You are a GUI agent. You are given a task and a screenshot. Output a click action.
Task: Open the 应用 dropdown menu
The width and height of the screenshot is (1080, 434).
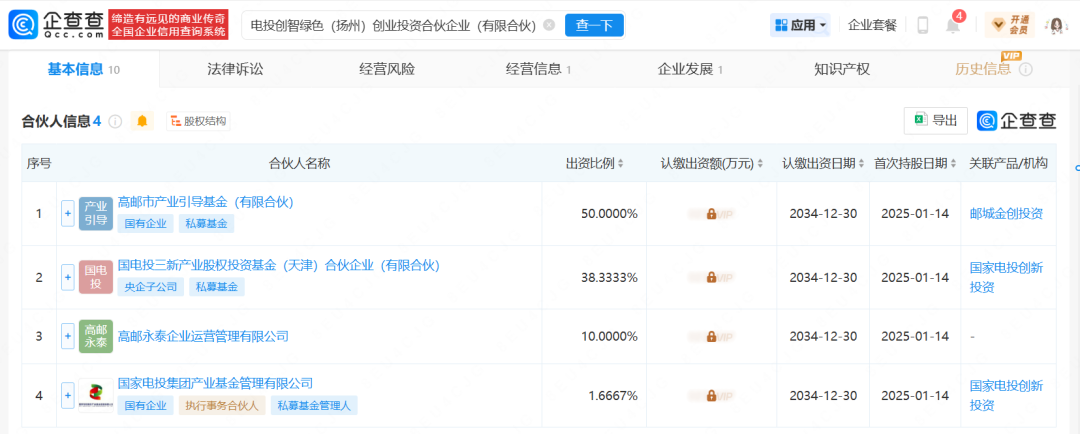tap(800, 25)
